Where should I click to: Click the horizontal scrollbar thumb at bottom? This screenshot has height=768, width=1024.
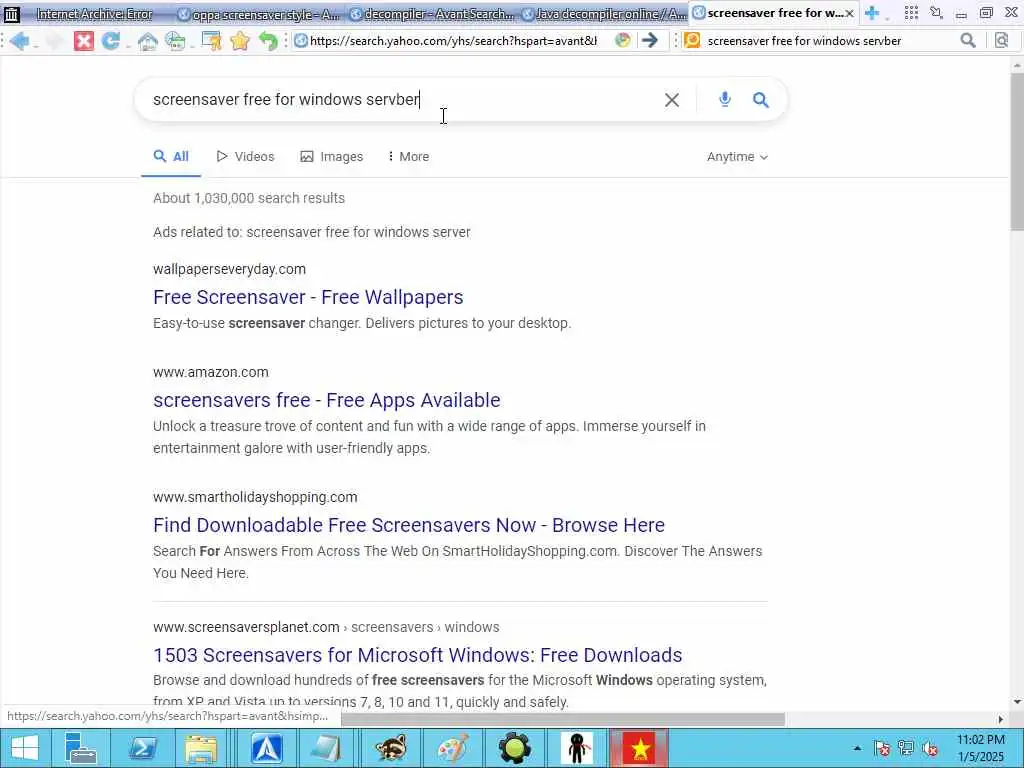(x=563, y=720)
